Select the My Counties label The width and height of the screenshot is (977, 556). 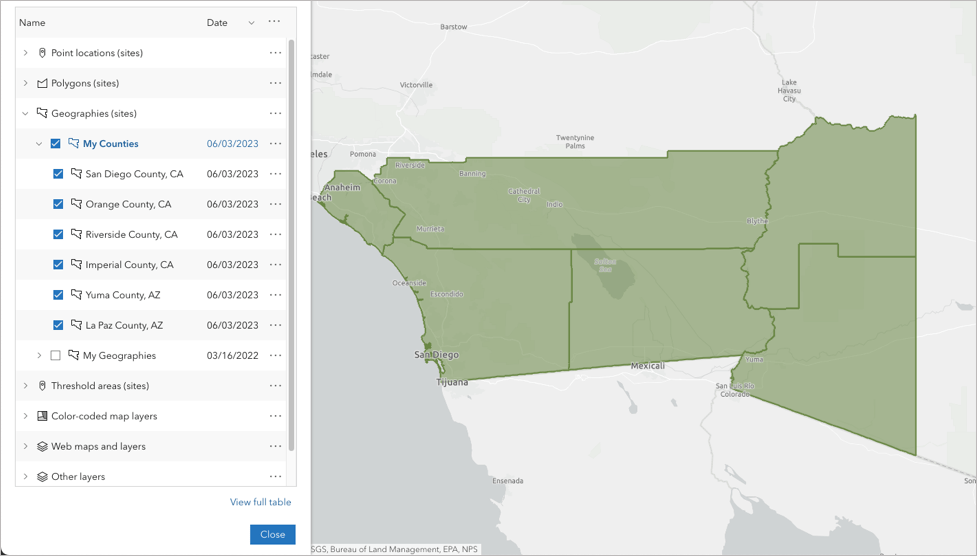[x=111, y=143]
